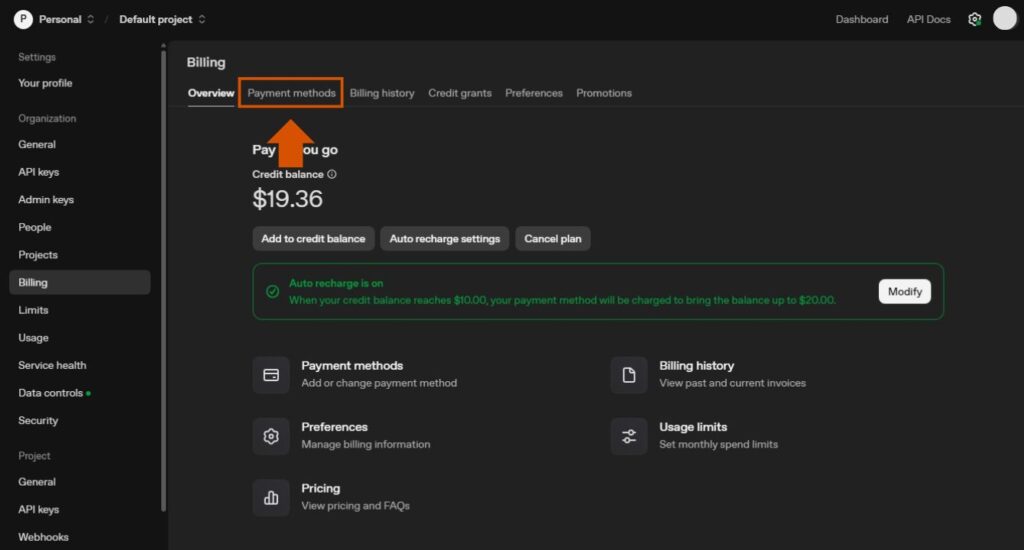Open the user profile avatar
Image resolution: width=1024 pixels, height=550 pixels.
(x=1004, y=19)
